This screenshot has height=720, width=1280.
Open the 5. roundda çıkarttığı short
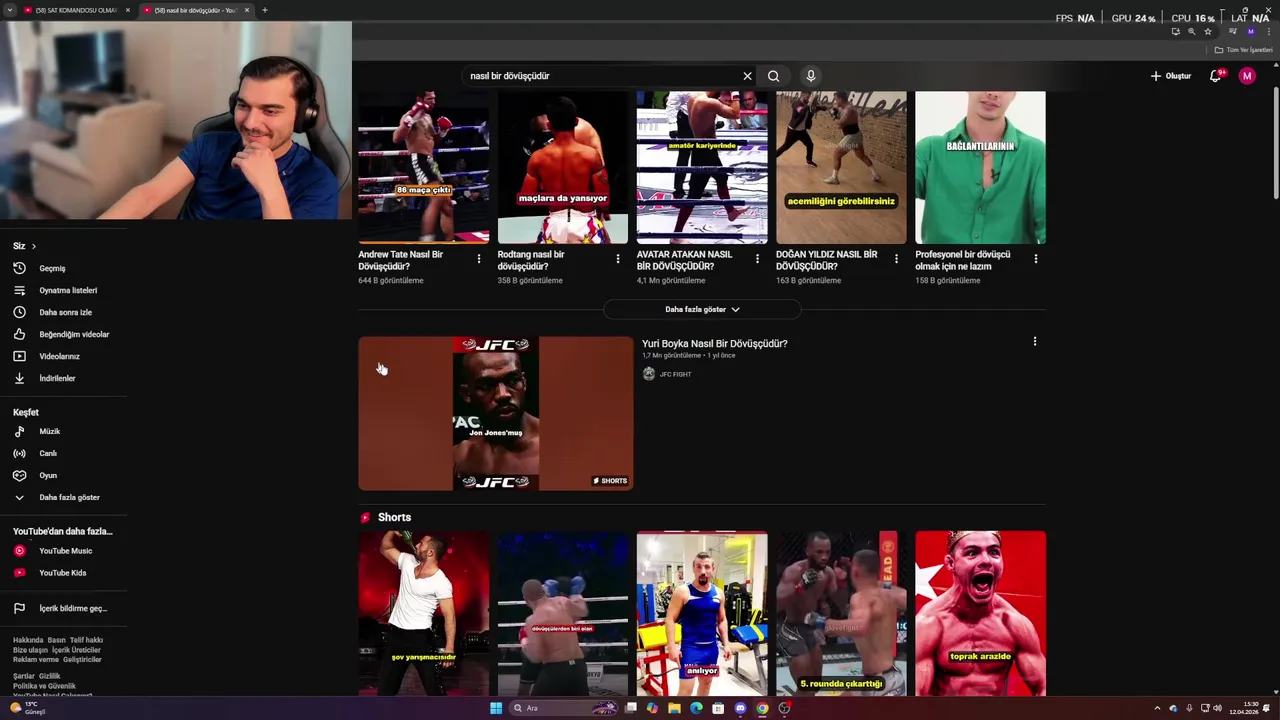point(841,613)
